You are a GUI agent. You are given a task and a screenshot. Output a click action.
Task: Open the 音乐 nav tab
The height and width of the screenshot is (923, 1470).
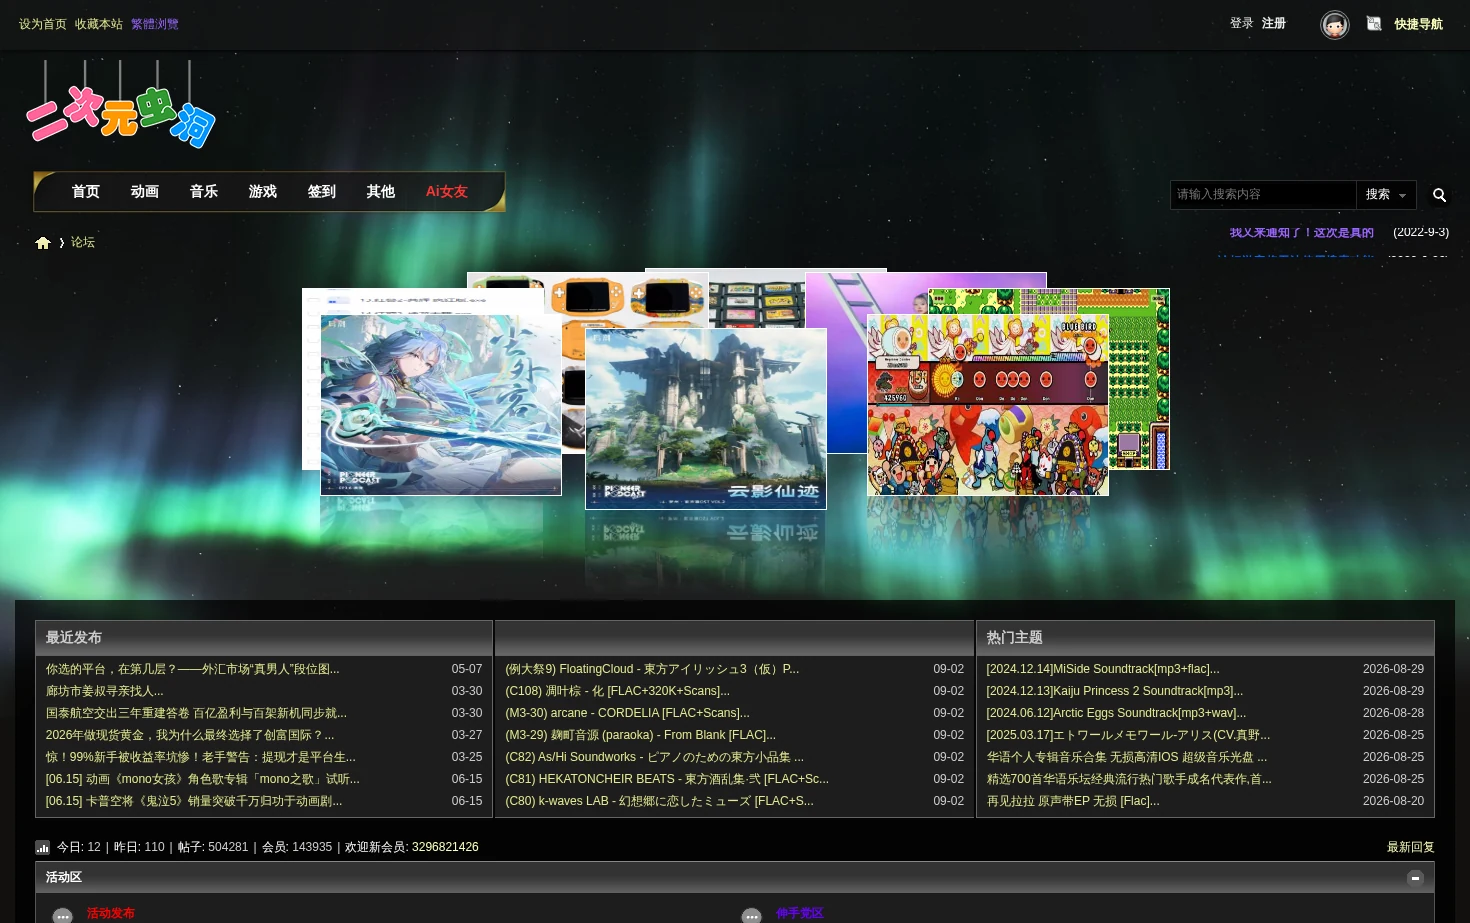pyautogui.click(x=204, y=191)
